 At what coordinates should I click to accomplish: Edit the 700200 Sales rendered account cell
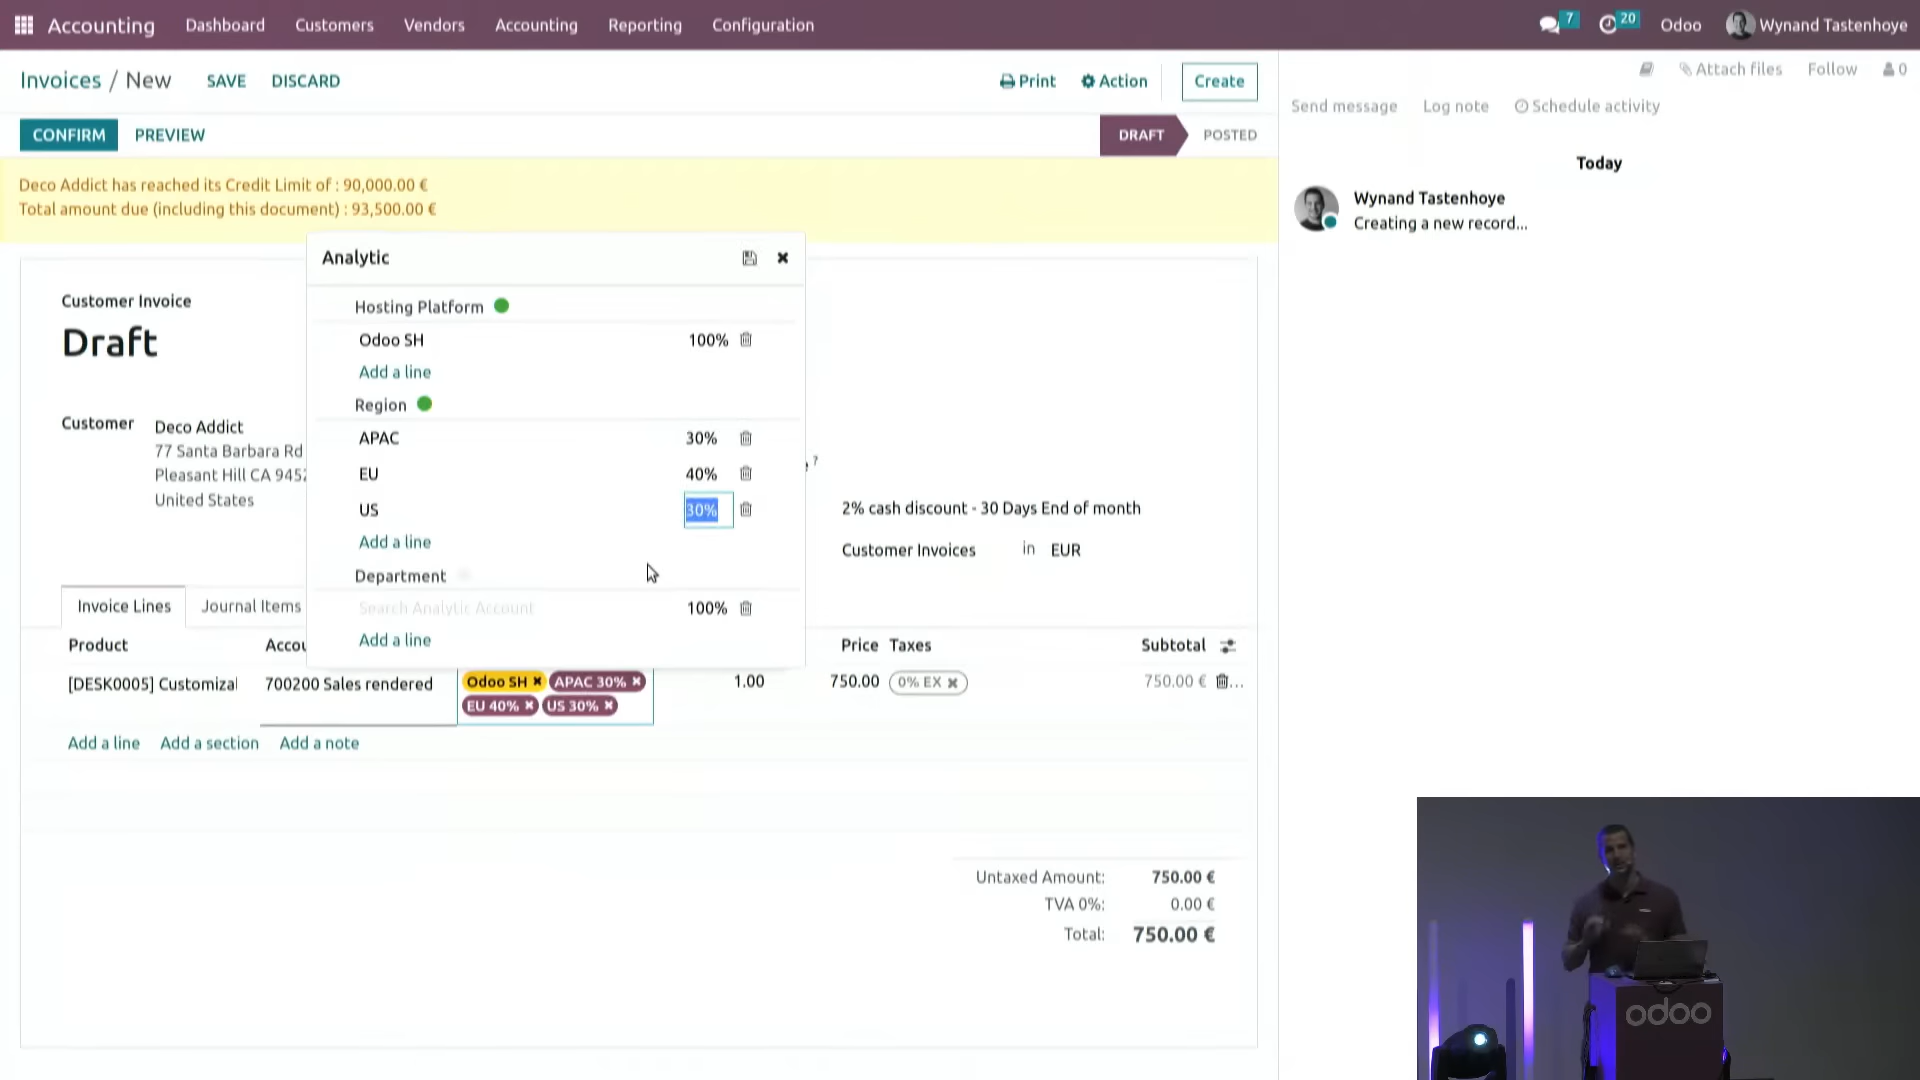349,684
